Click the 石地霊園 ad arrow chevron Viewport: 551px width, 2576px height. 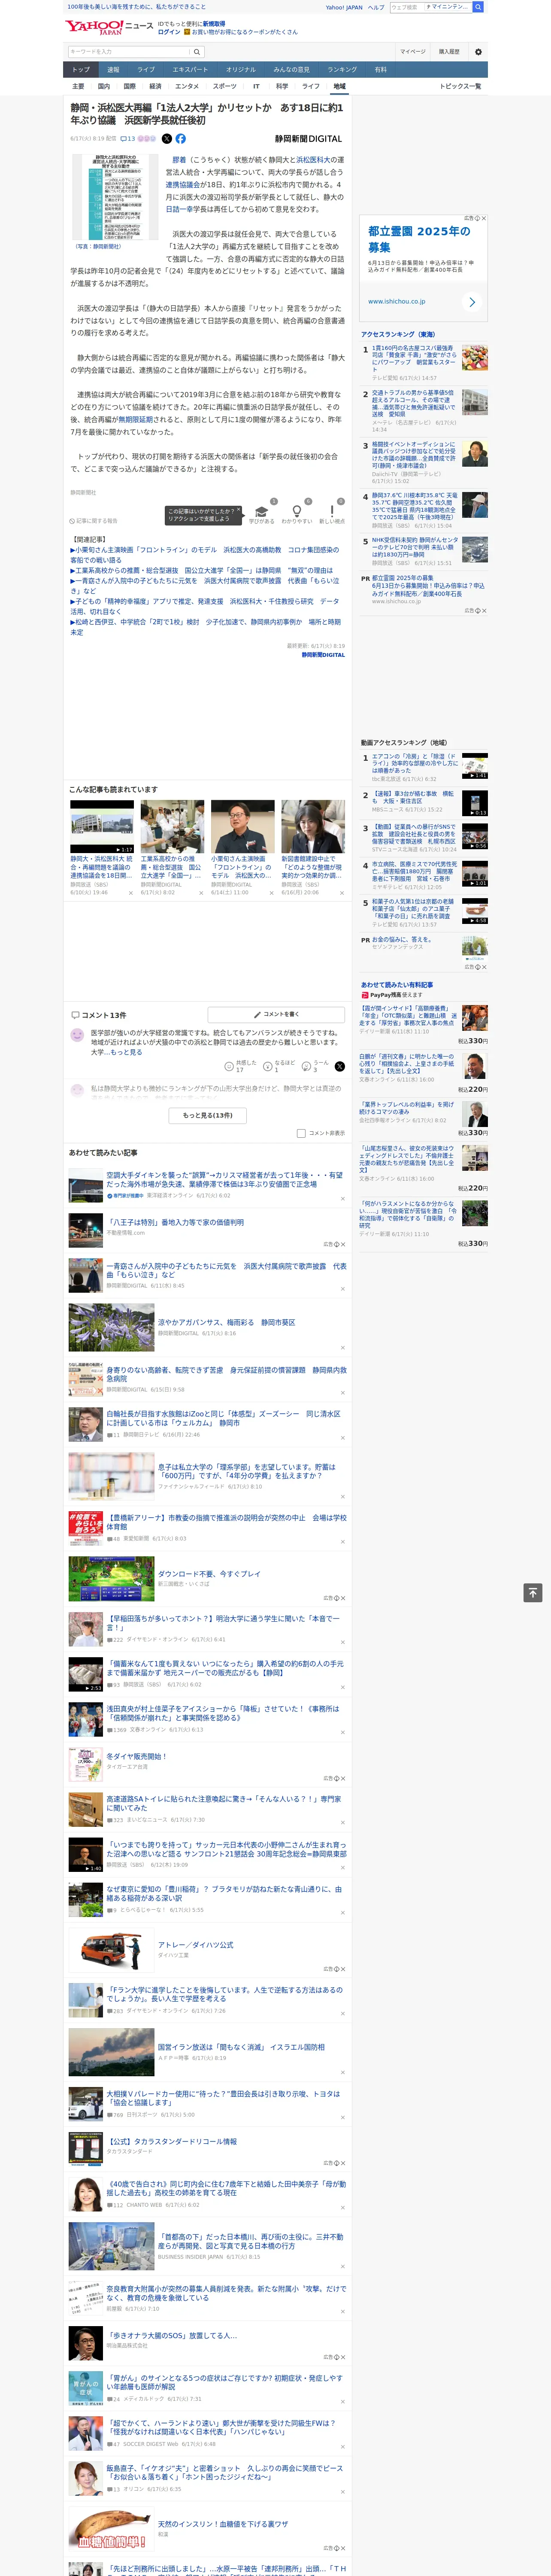472,301
